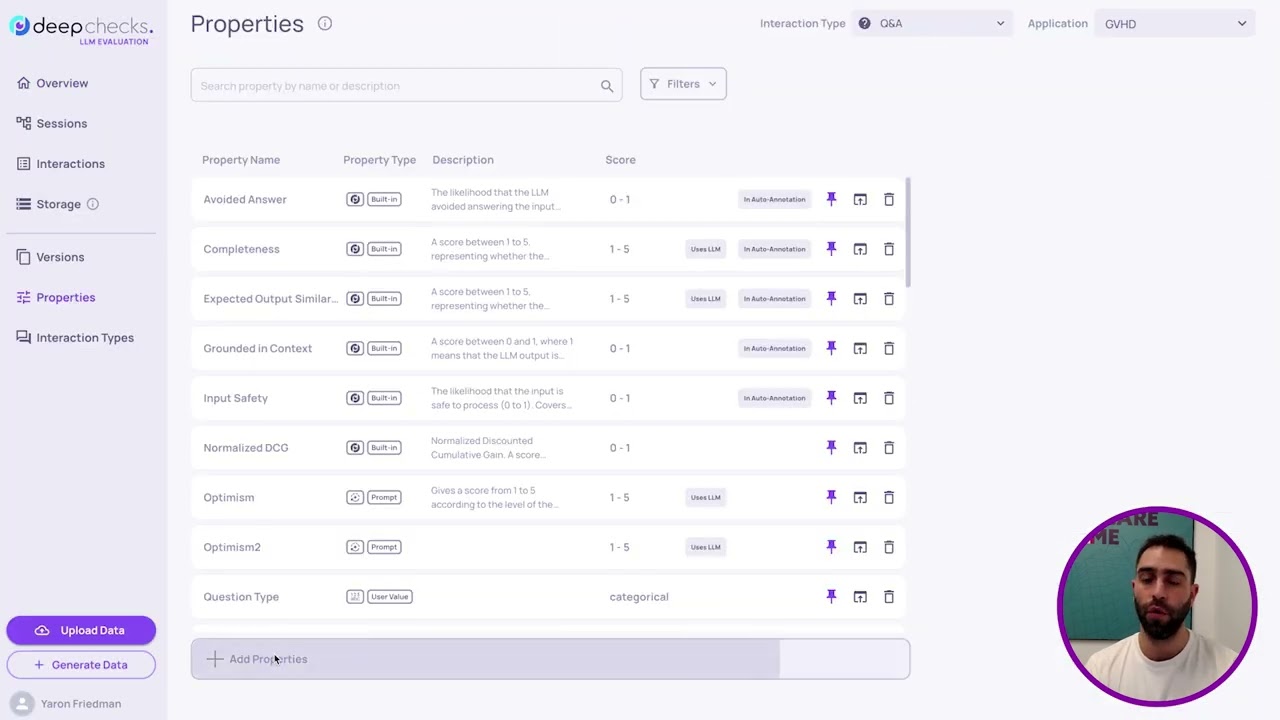Viewport: 1280px width, 720px height.
Task: Open the window icon for Optimism2
Action: click(860, 547)
